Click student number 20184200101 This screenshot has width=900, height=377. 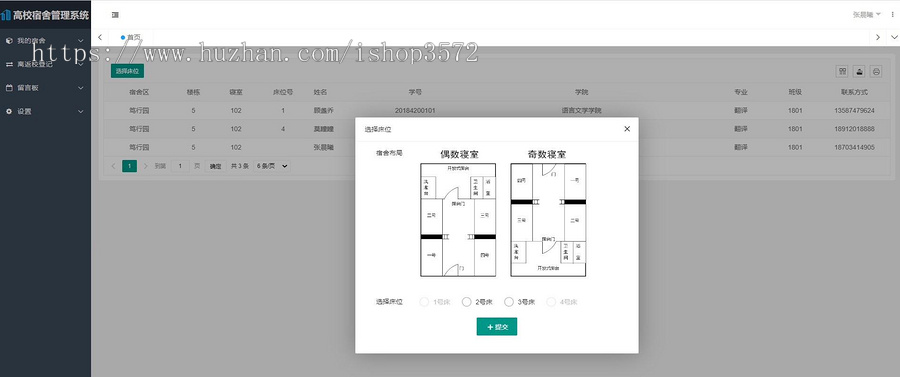(x=415, y=110)
